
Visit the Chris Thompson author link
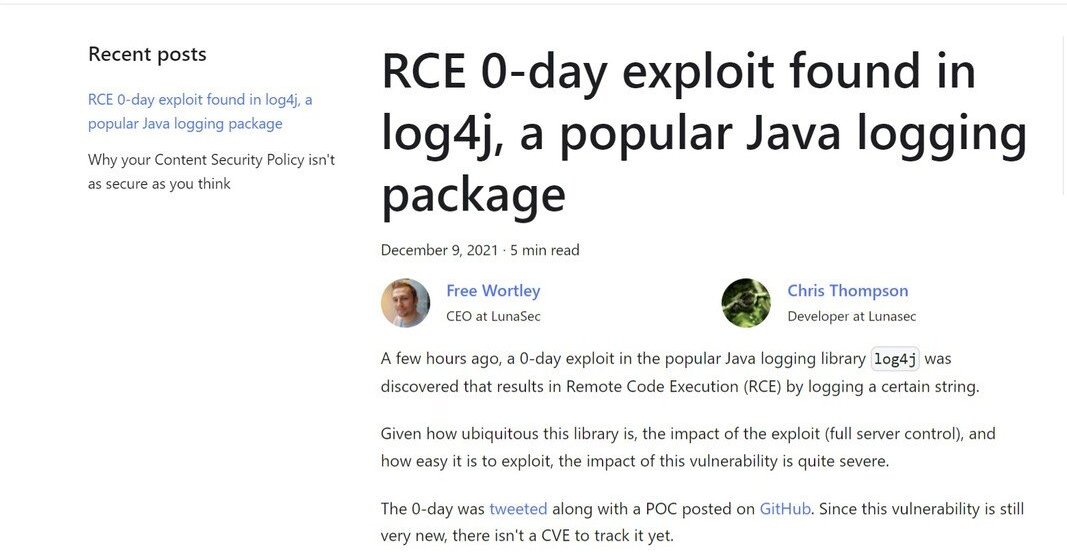(848, 291)
